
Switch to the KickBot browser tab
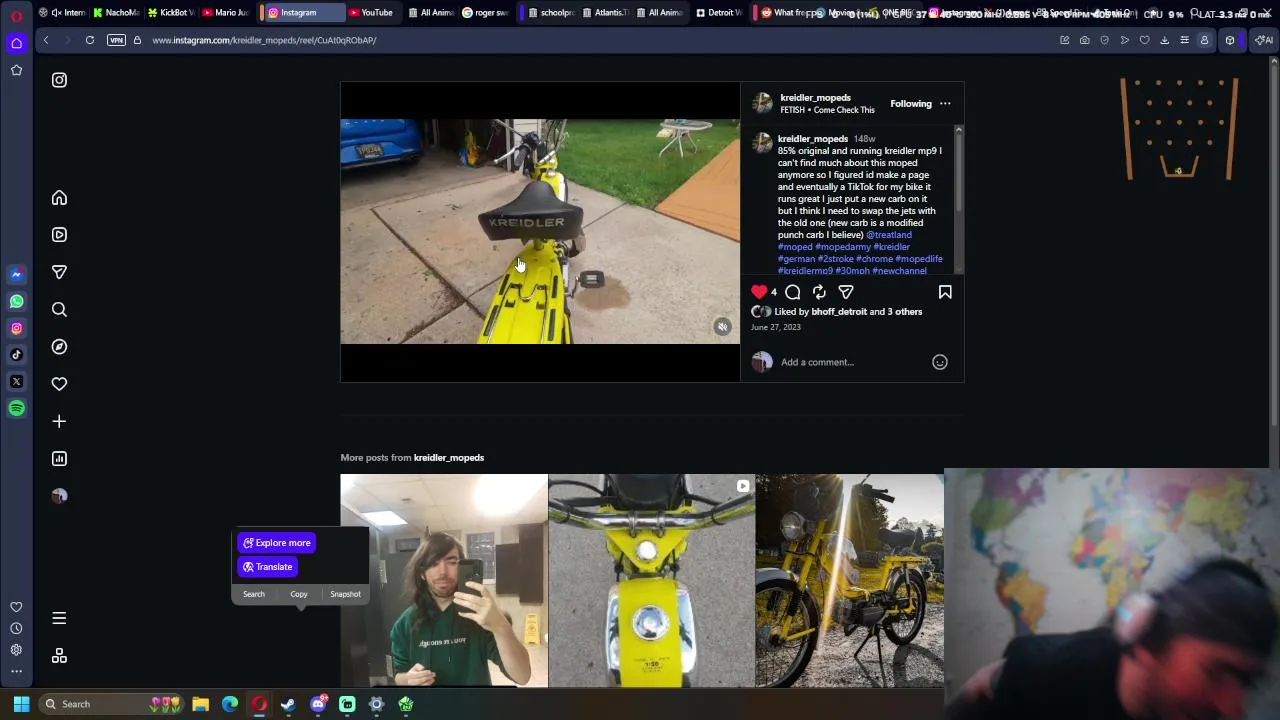172,13
